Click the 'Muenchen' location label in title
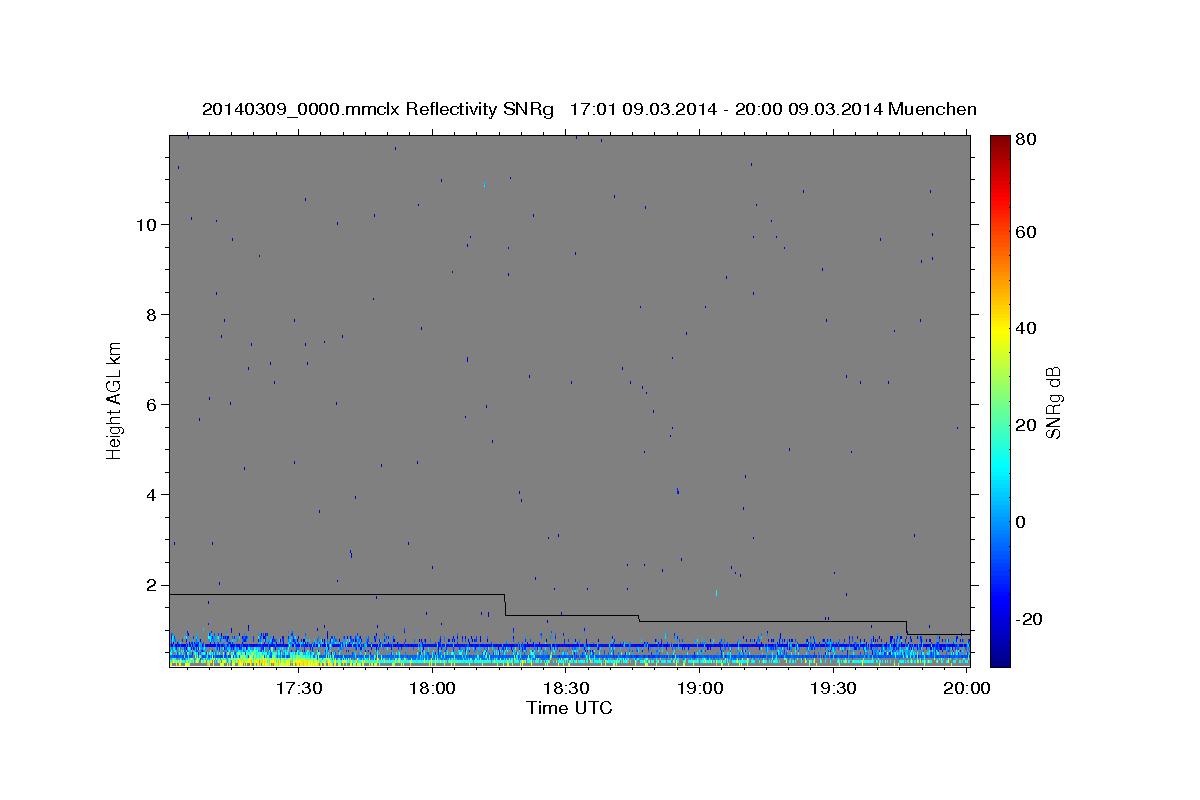 pos(931,109)
